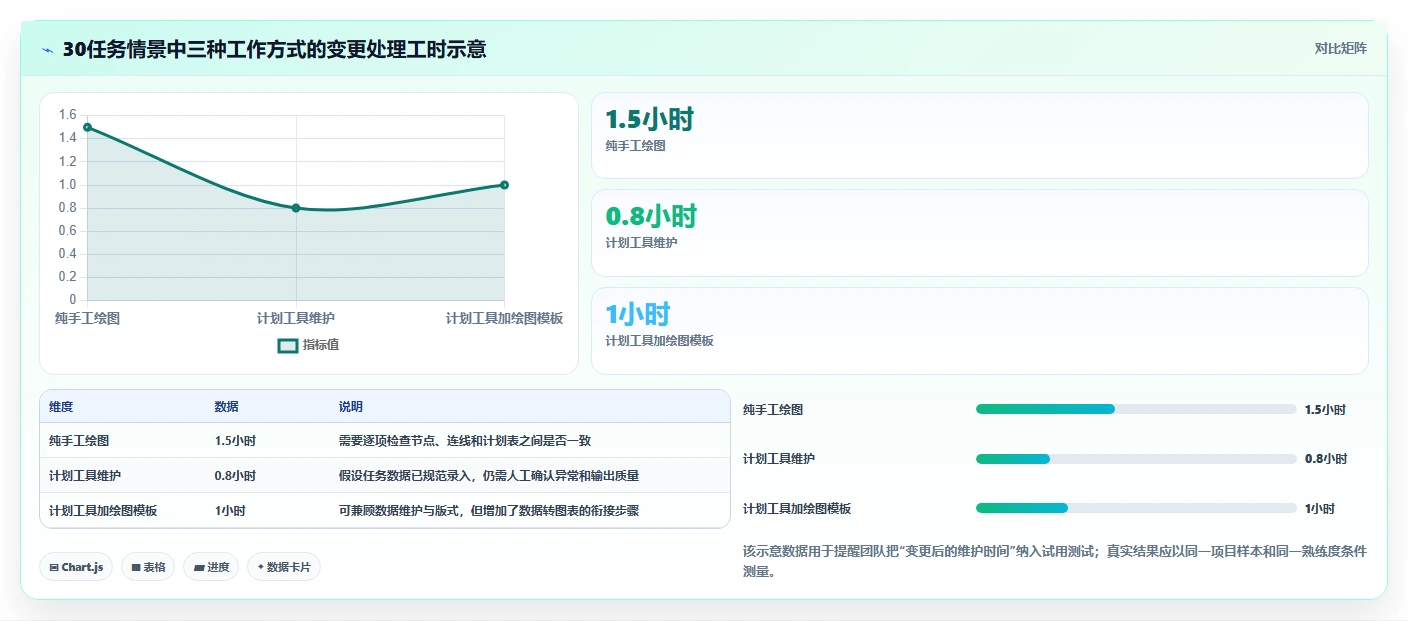Click the 纯手工绘图 progress row label
Image resolution: width=1408 pixels, height=621 pixels.
(x=773, y=410)
